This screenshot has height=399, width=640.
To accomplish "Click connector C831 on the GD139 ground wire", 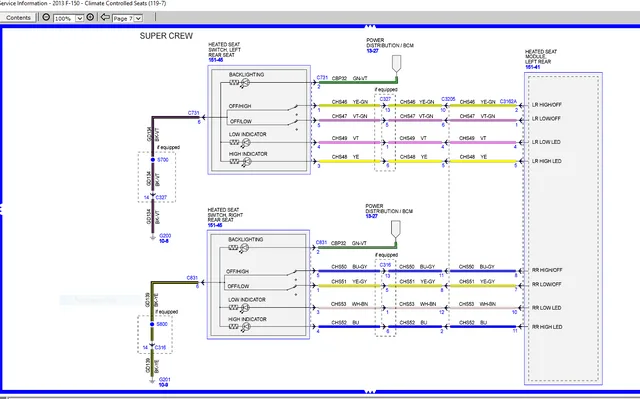I will click(x=192, y=278).
